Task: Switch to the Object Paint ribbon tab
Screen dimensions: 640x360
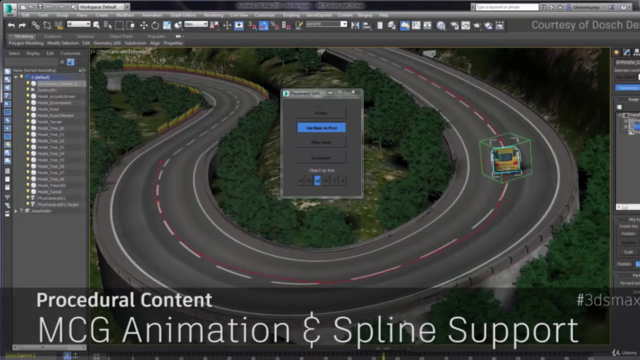Action: (121, 36)
